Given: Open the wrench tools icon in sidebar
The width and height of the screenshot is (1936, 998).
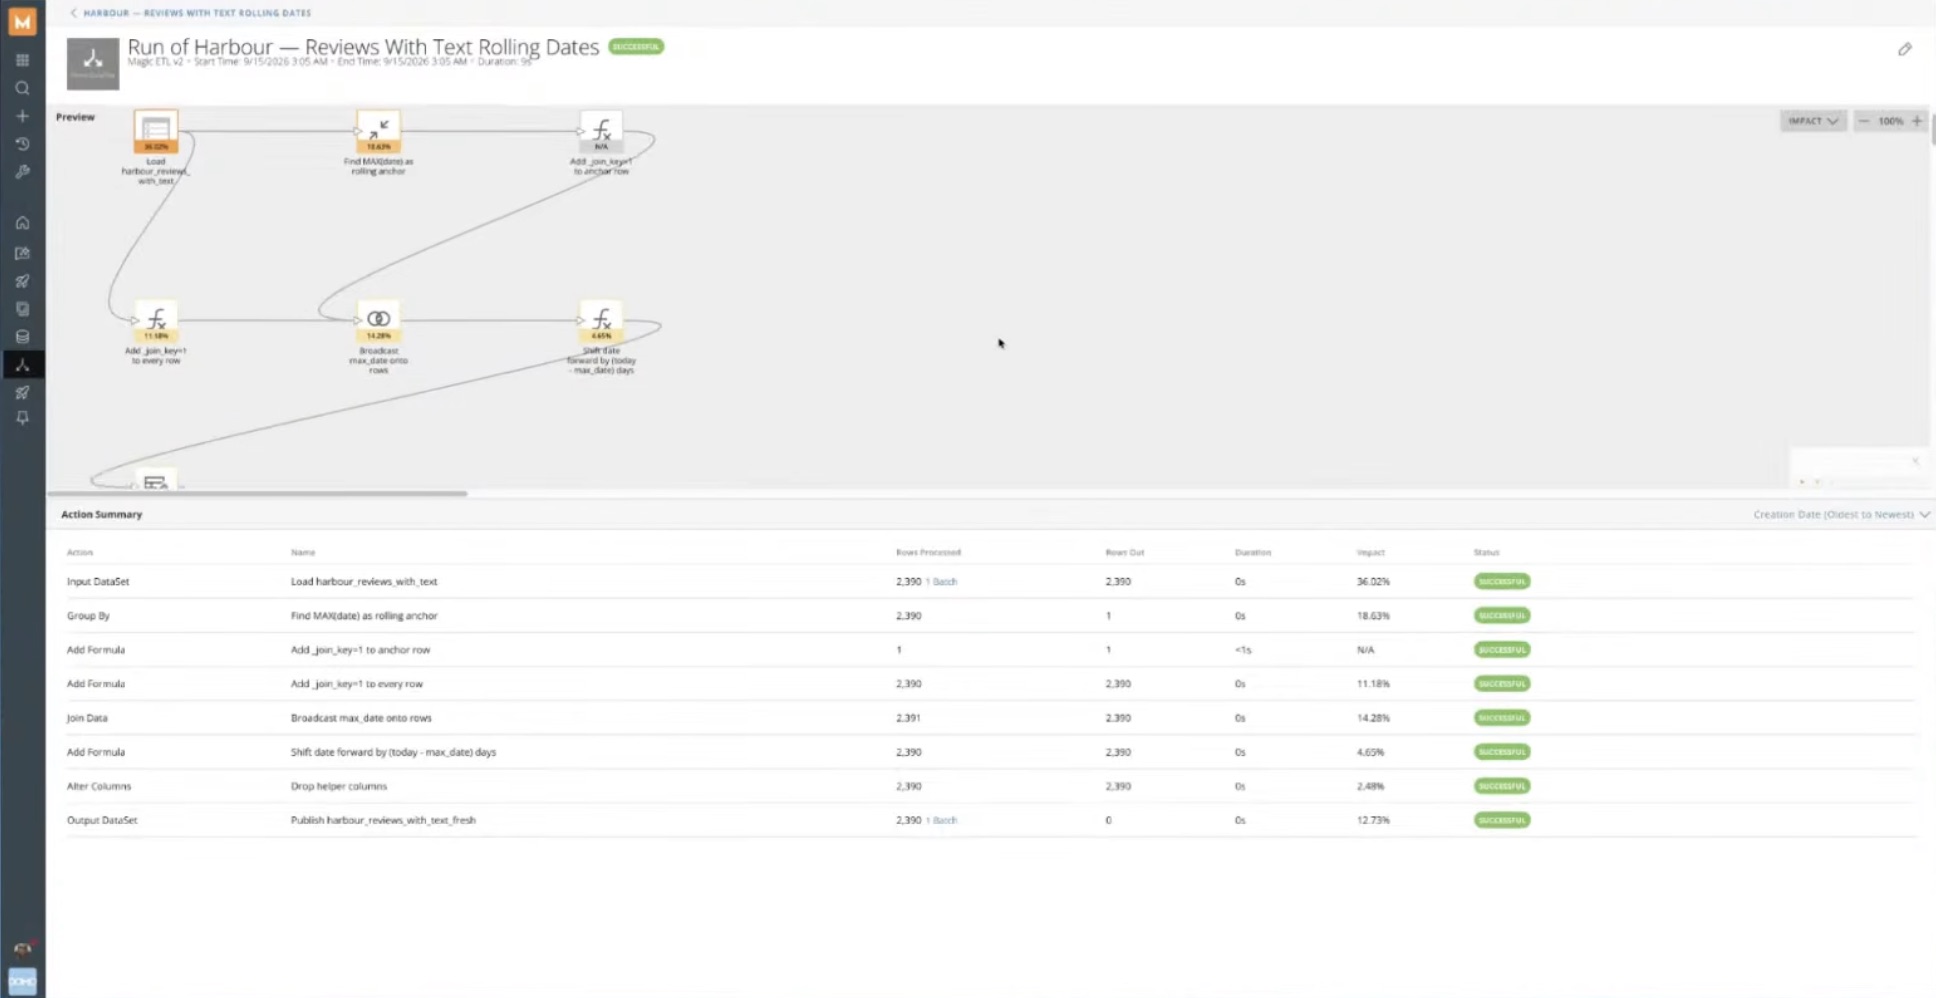Looking at the screenshot, I should click(x=22, y=172).
